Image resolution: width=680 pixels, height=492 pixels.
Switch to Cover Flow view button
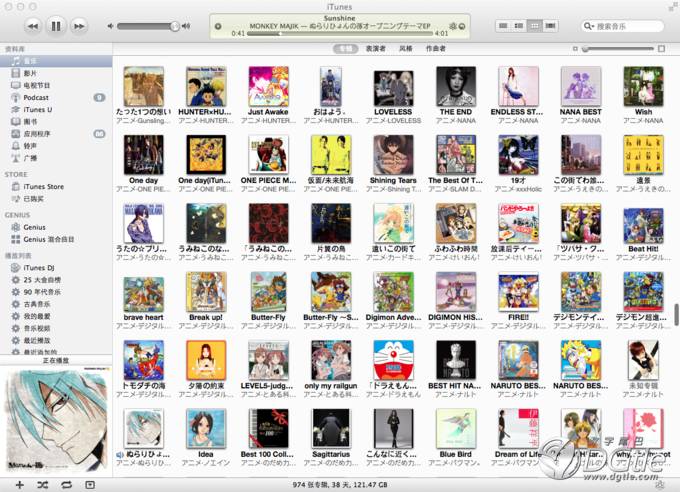pyautogui.click(x=550, y=26)
